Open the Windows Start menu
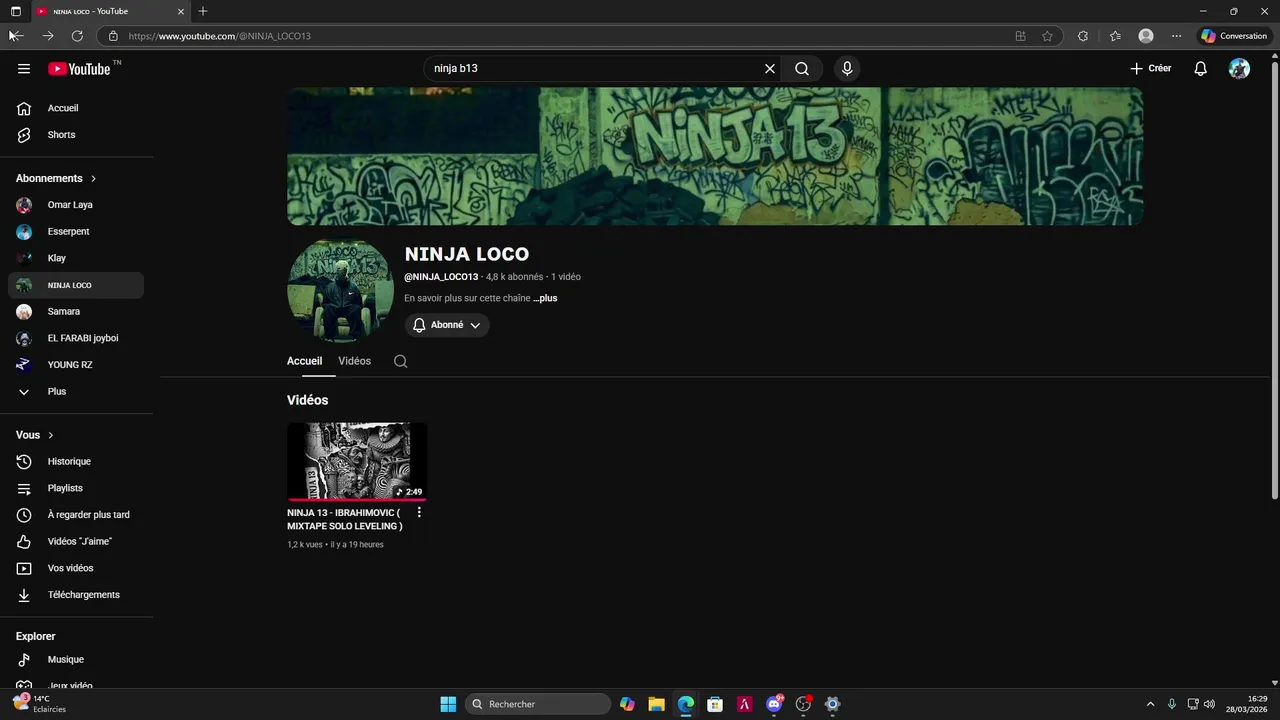1280x720 pixels. (x=448, y=704)
